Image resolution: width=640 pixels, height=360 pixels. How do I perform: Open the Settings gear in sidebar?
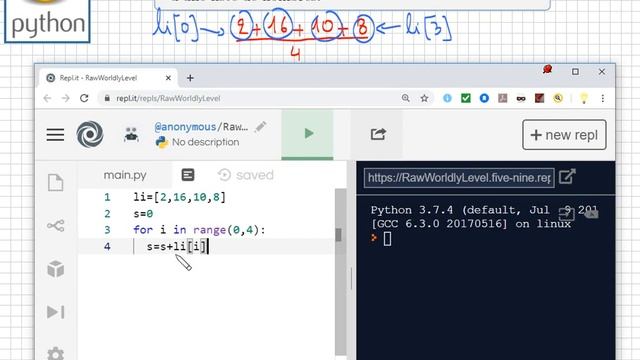pos(56,353)
